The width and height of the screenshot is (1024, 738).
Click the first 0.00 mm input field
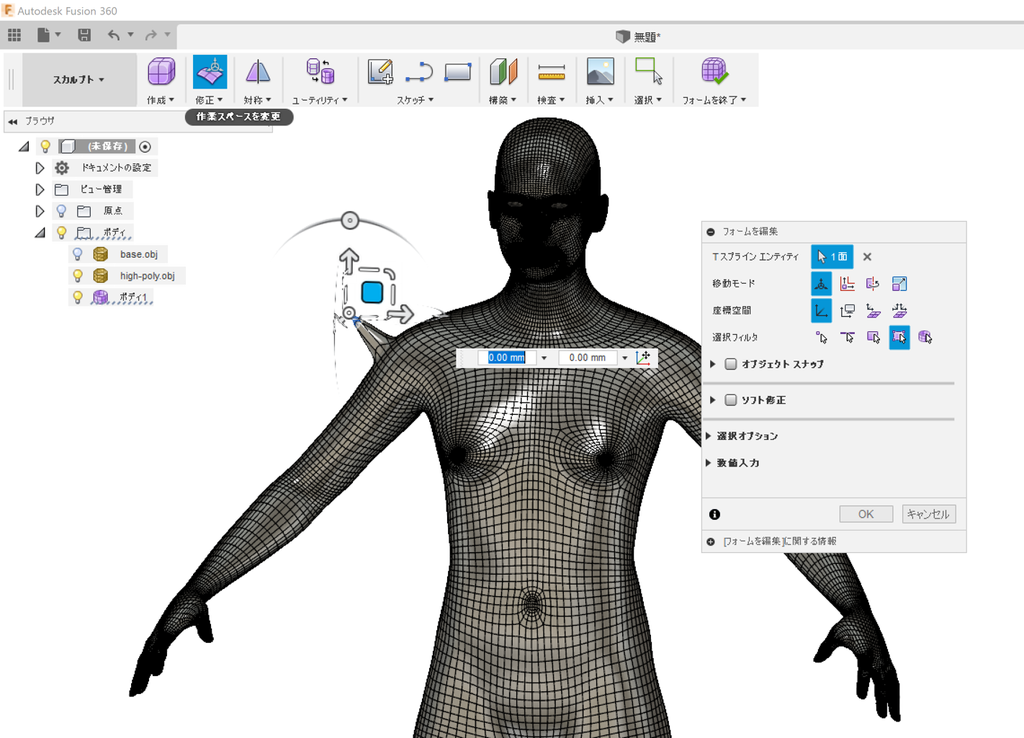(507, 357)
